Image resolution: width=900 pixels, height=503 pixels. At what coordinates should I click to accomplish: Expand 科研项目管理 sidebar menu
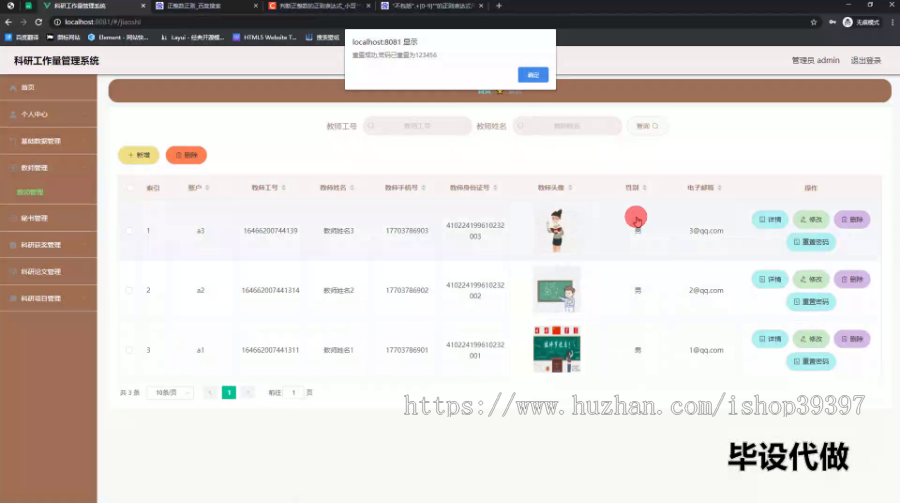pos(48,299)
